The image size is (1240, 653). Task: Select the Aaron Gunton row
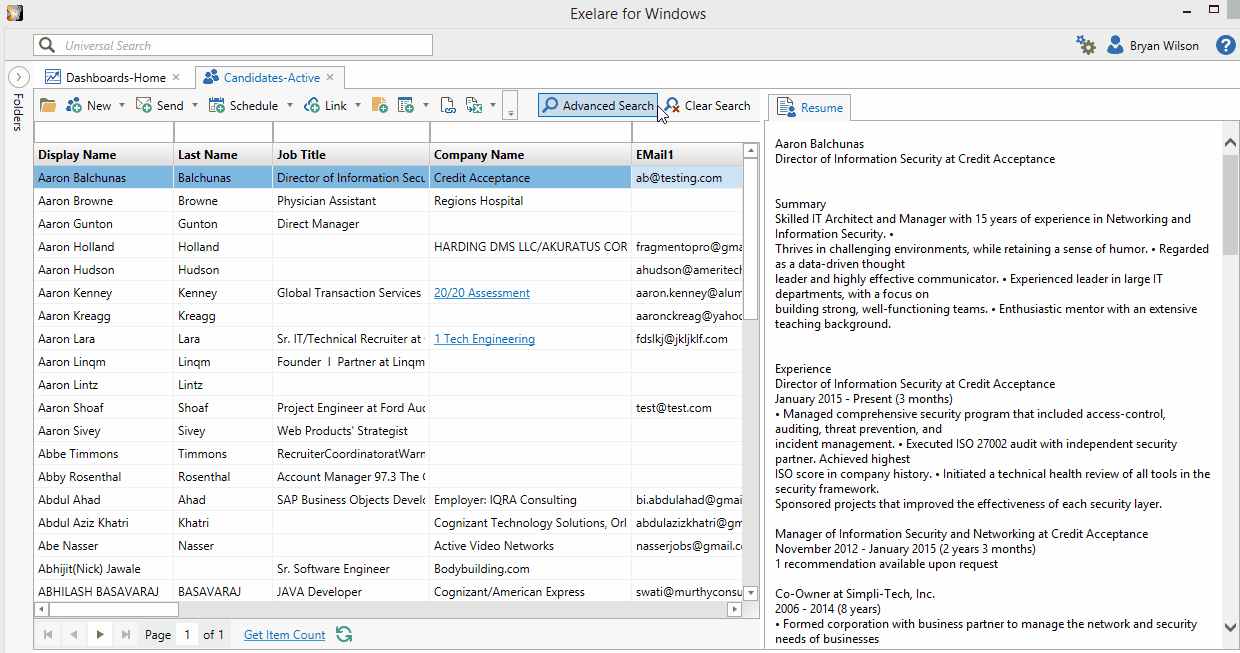pos(389,224)
